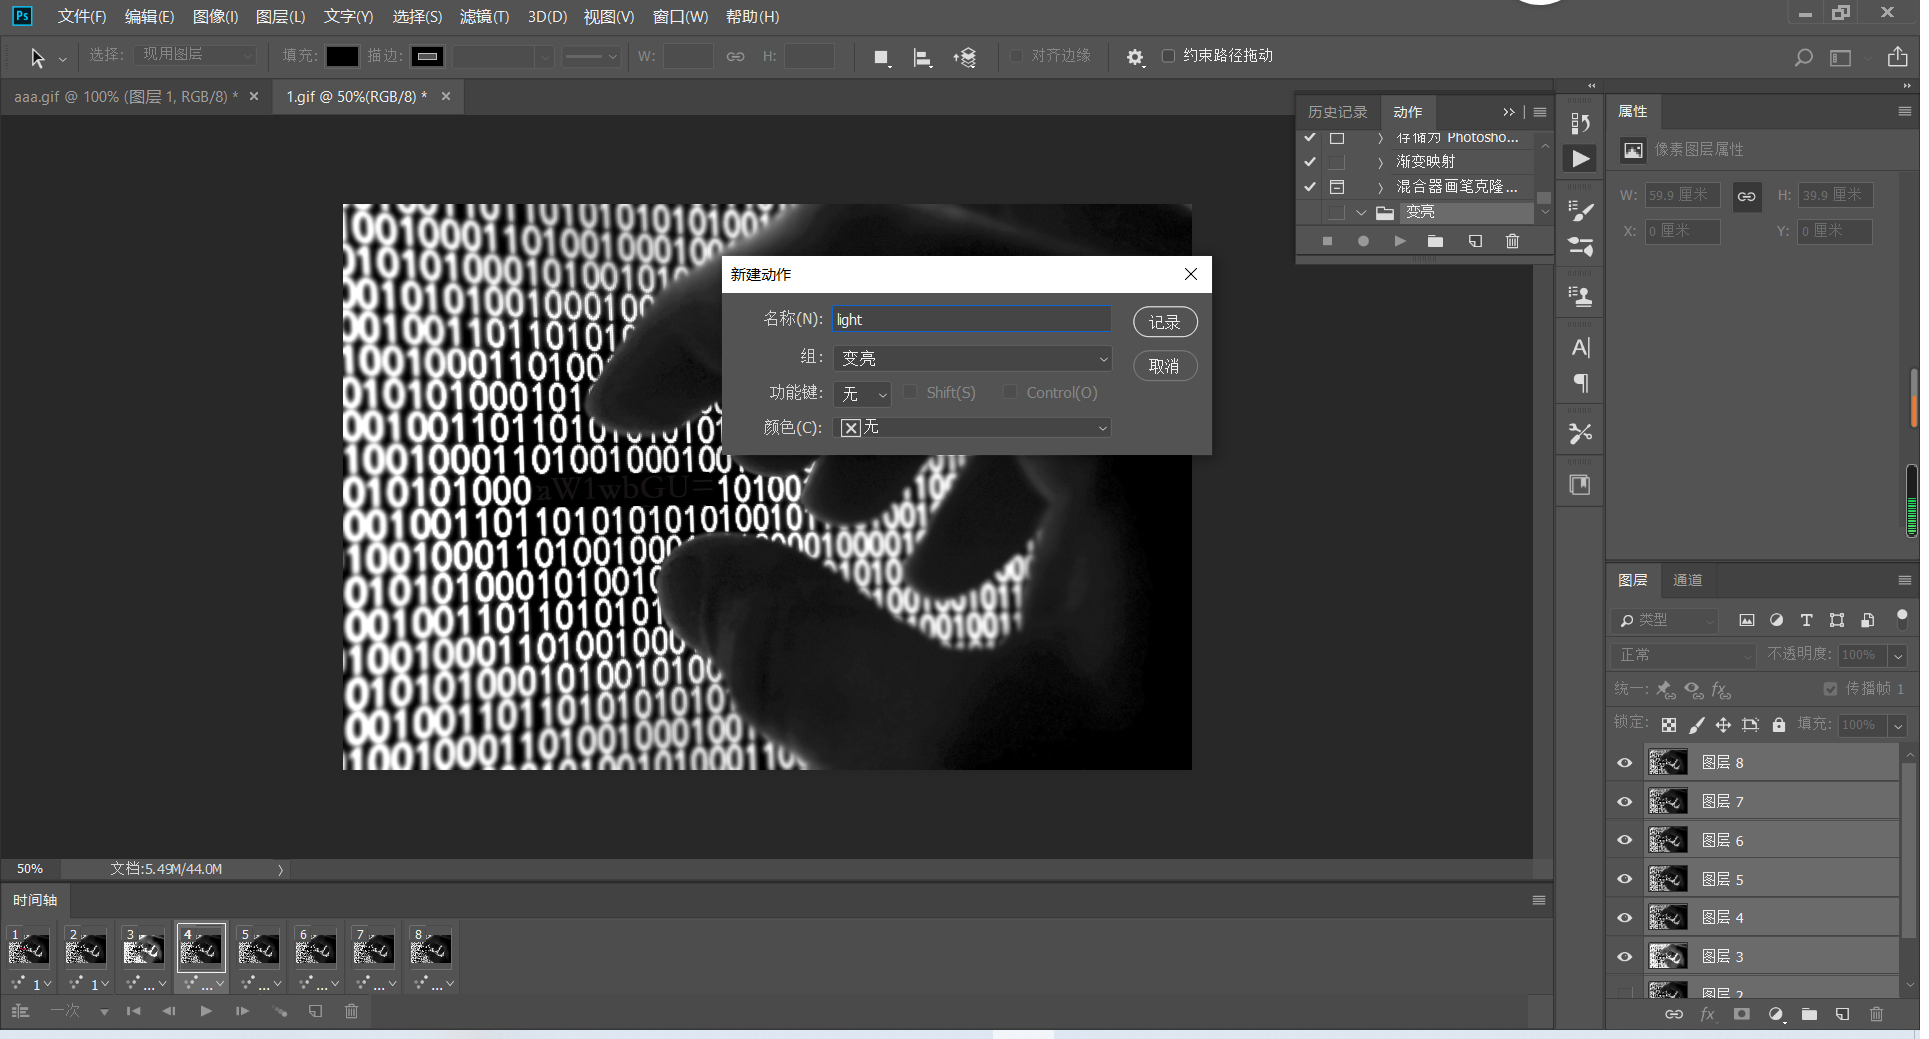Toggle the 约束路径拖动 checkbox
This screenshot has width=1929, height=1039.
point(1168,56)
